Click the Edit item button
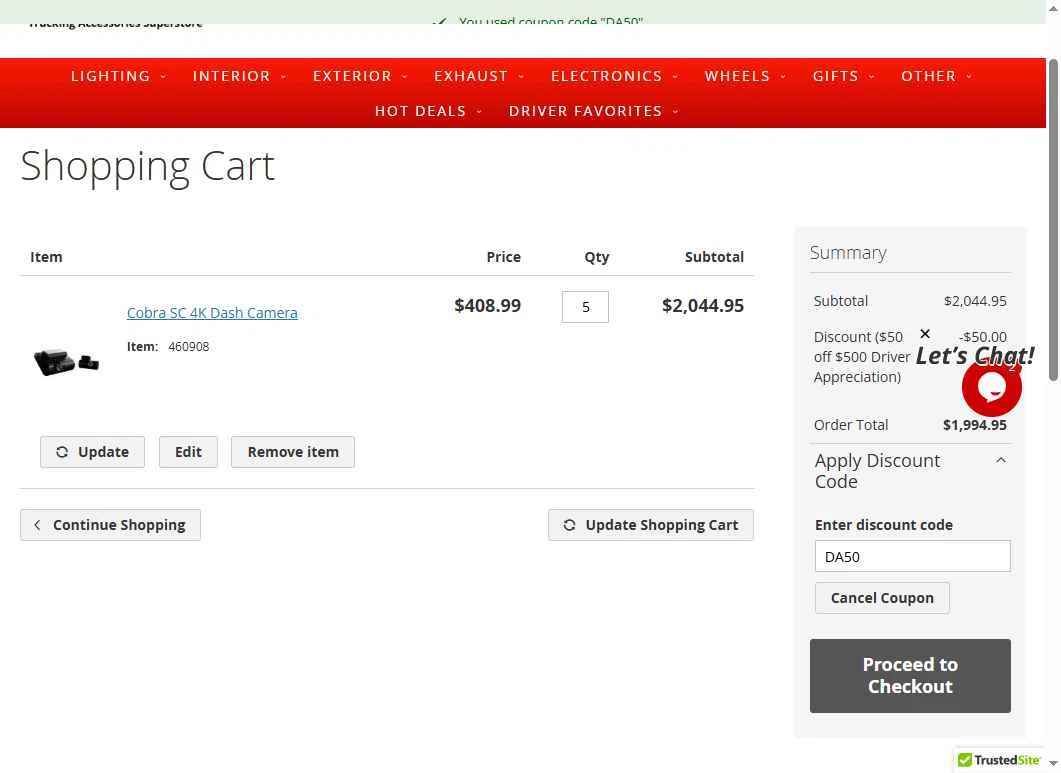This screenshot has height=773, width=1061. [x=188, y=451]
